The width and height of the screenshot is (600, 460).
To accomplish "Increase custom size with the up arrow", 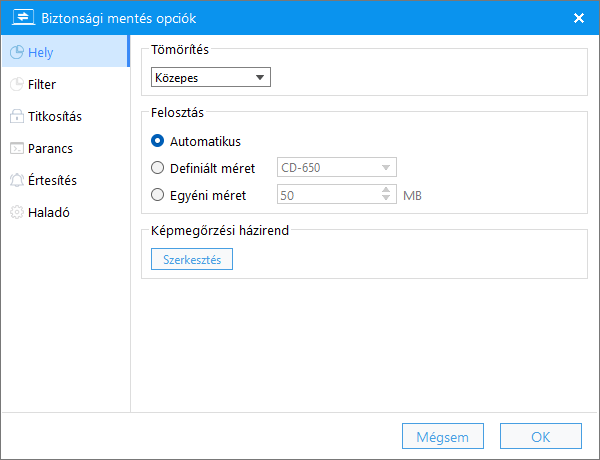I will tap(386, 190).
